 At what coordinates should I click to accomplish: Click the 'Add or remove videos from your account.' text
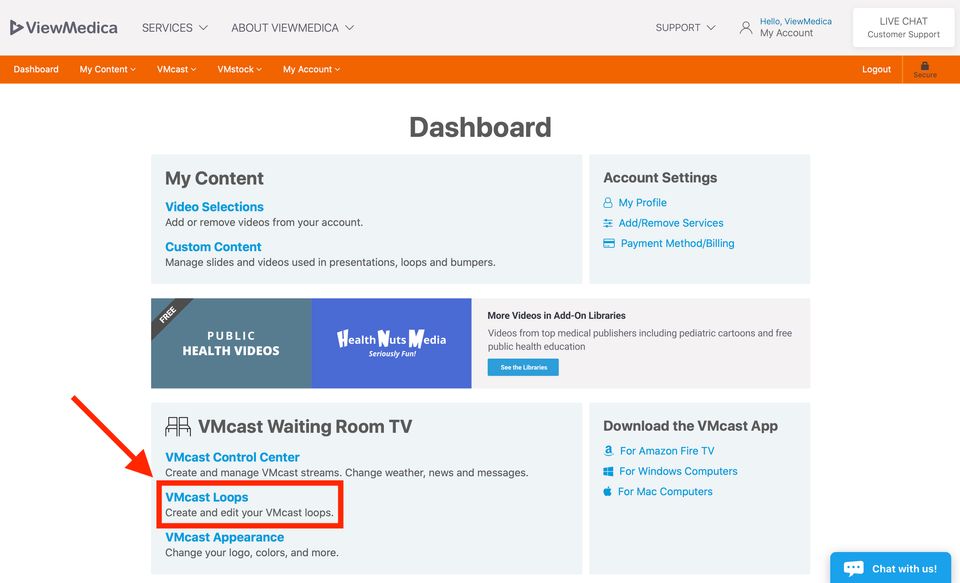pyautogui.click(x=264, y=222)
